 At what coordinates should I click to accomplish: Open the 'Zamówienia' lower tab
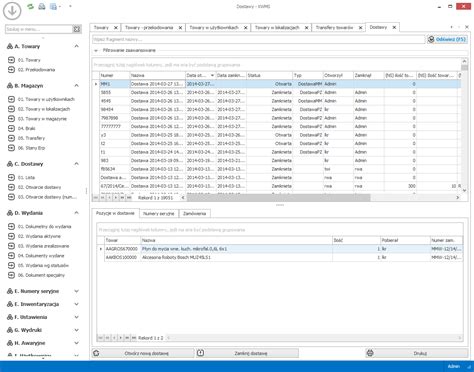(195, 214)
